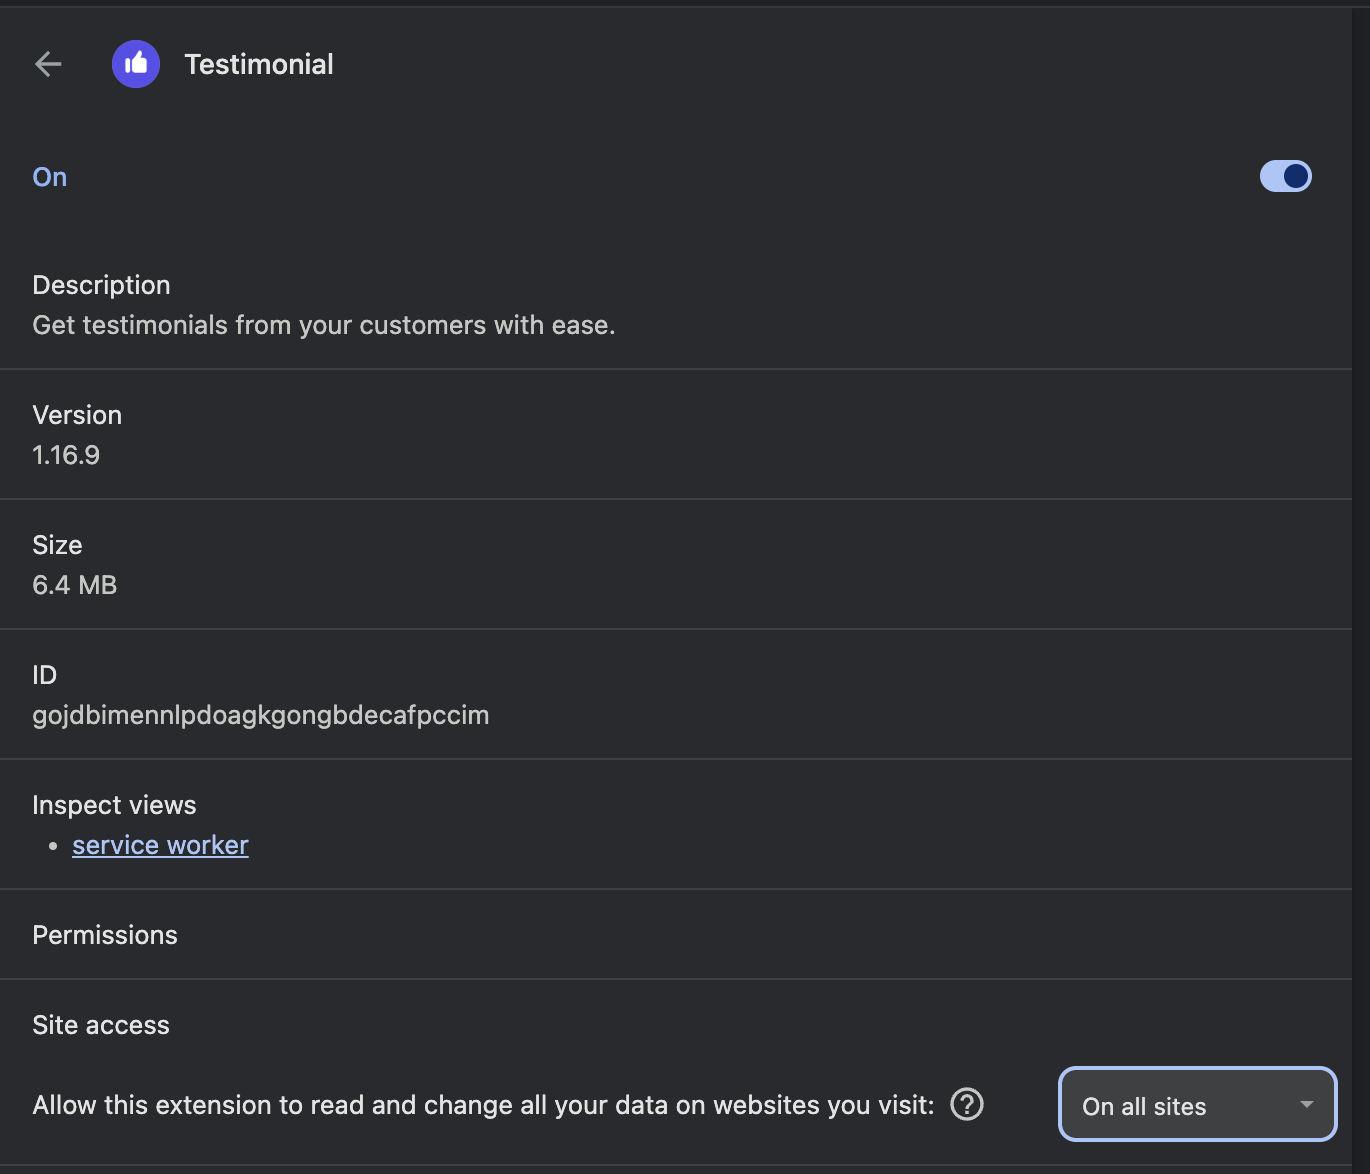
Task: Click the vertical scrollbar on the right edge
Action: pyautogui.click(x=1361, y=587)
